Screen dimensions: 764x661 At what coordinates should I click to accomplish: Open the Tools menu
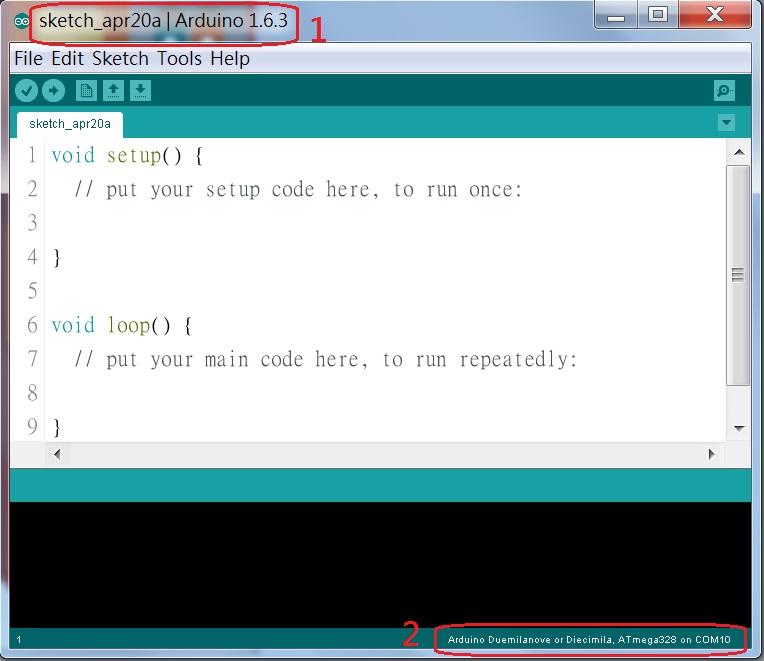tap(179, 58)
